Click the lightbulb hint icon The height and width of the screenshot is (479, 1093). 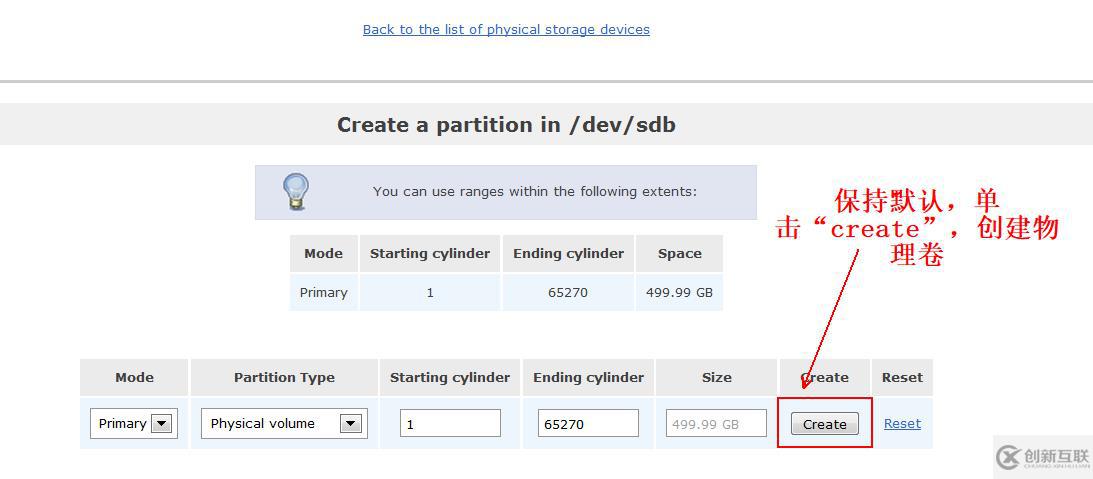295,191
